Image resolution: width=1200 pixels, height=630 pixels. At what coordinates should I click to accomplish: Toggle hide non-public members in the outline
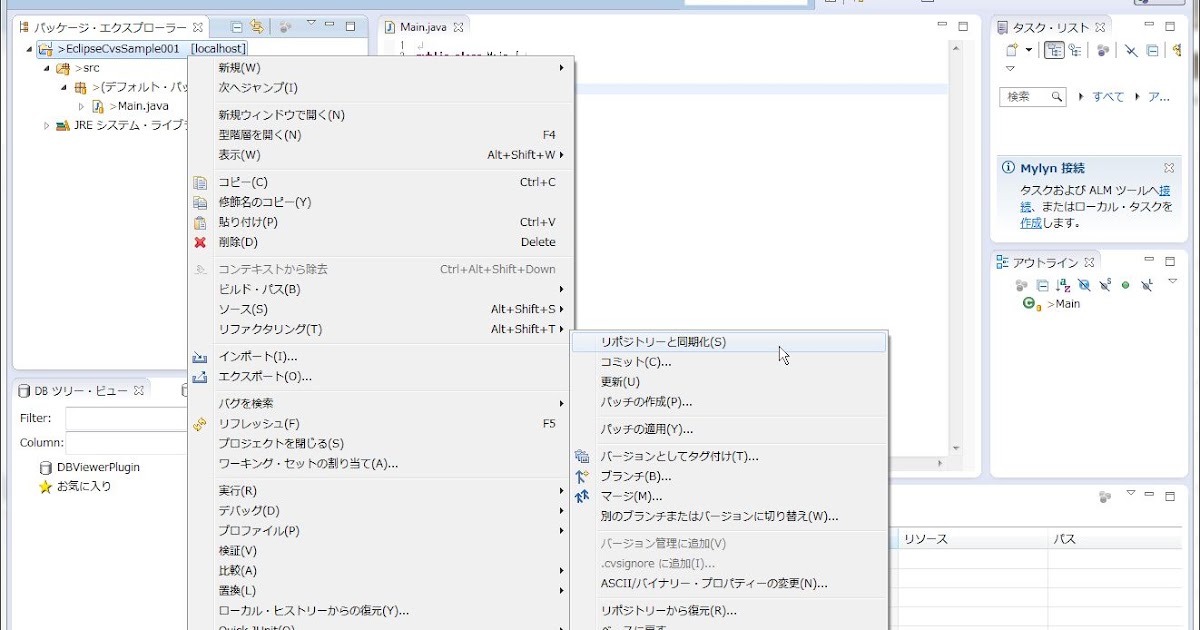point(1125,285)
